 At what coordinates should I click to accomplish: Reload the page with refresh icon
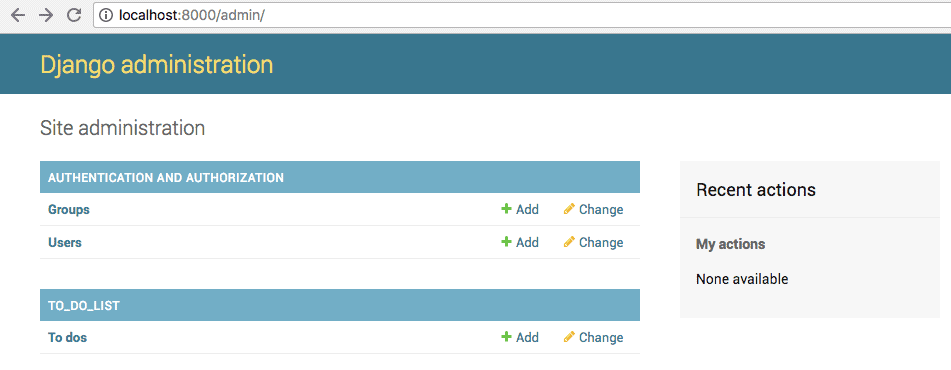[x=74, y=15]
